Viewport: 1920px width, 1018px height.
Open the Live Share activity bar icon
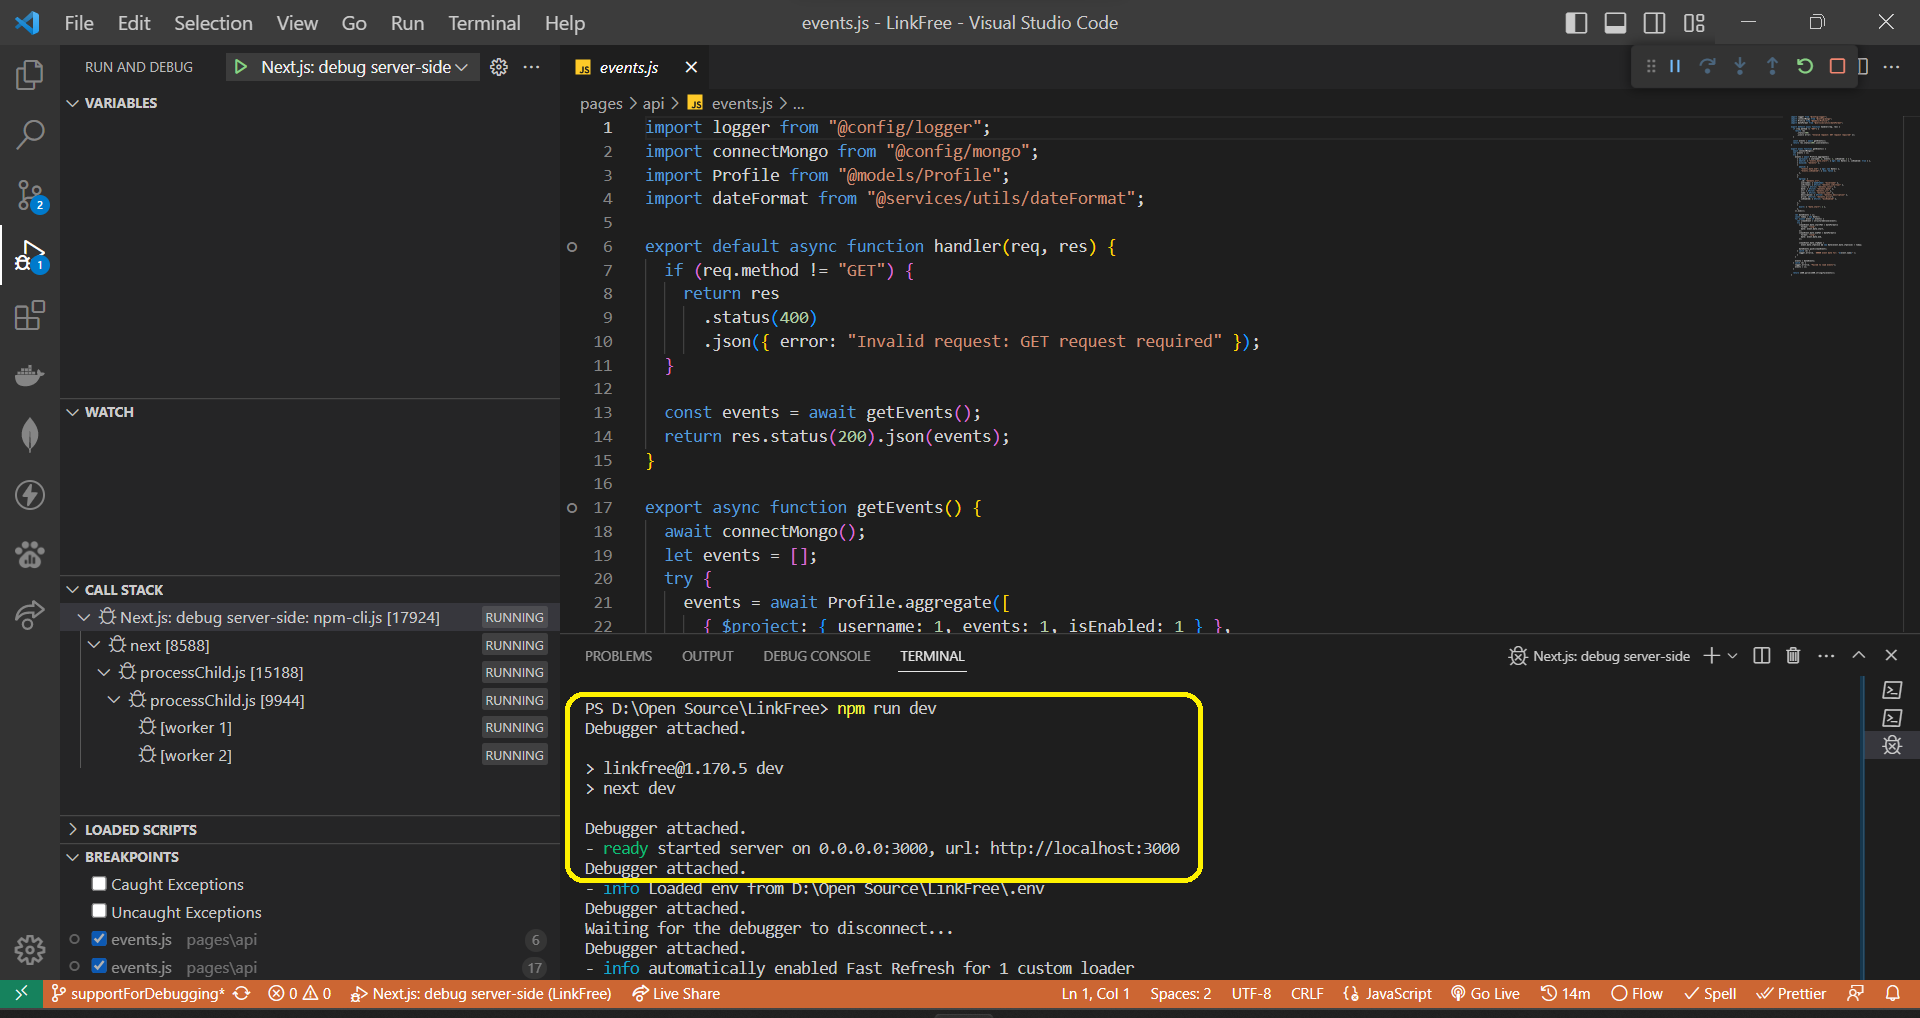[x=30, y=615]
